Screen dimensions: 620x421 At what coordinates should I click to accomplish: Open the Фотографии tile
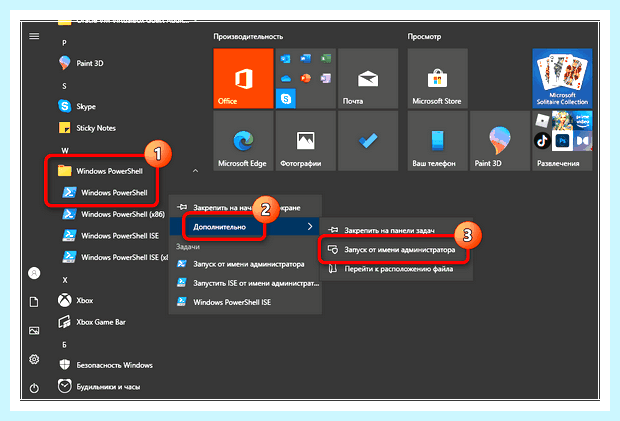[306, 141]
